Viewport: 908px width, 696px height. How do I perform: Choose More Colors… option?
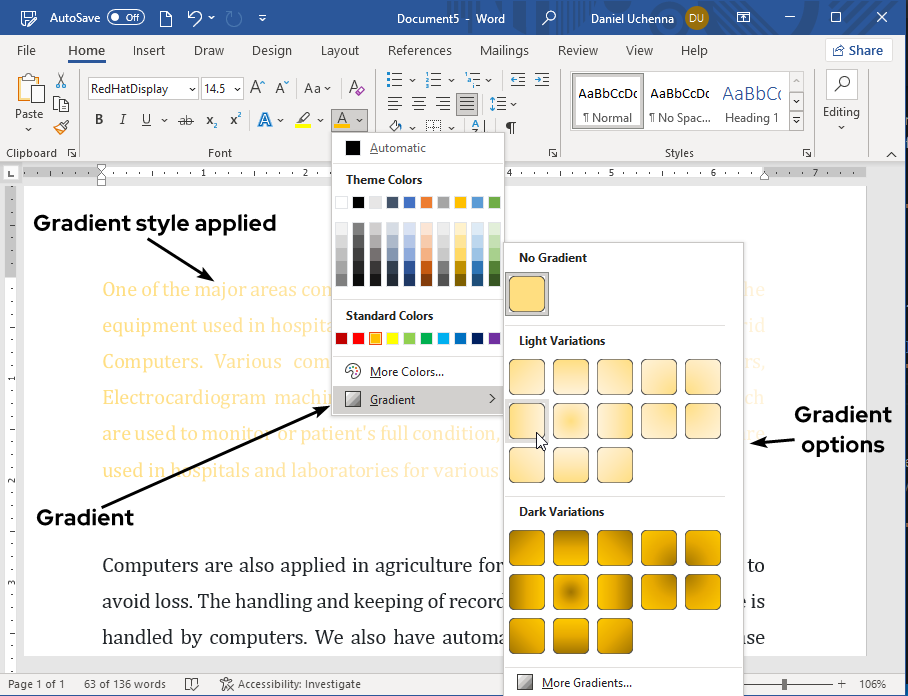(406, 372)
